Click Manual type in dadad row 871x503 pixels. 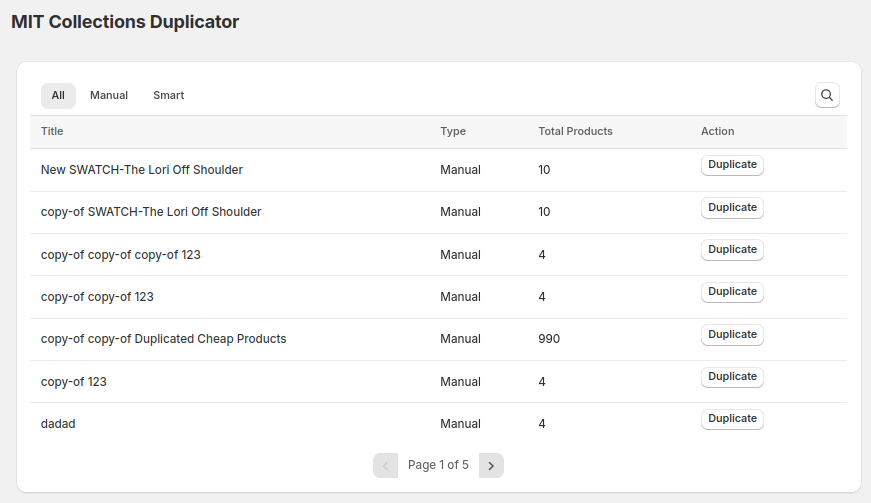coord(460,424)
